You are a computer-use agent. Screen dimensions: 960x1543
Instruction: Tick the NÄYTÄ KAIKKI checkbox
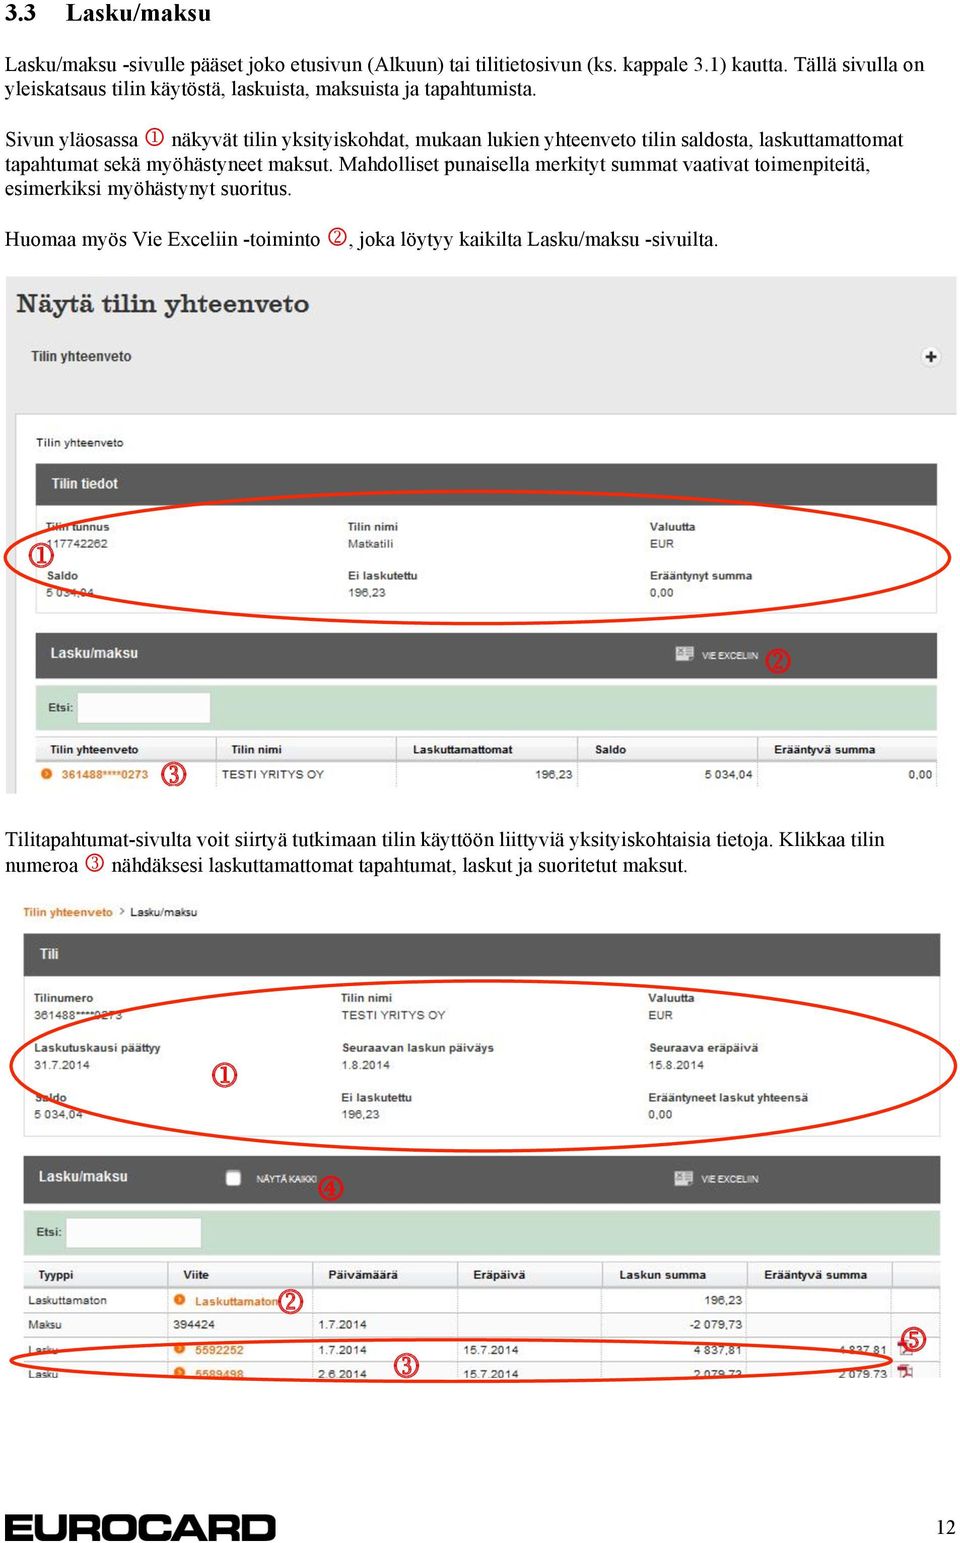(x=233, y=1178)
